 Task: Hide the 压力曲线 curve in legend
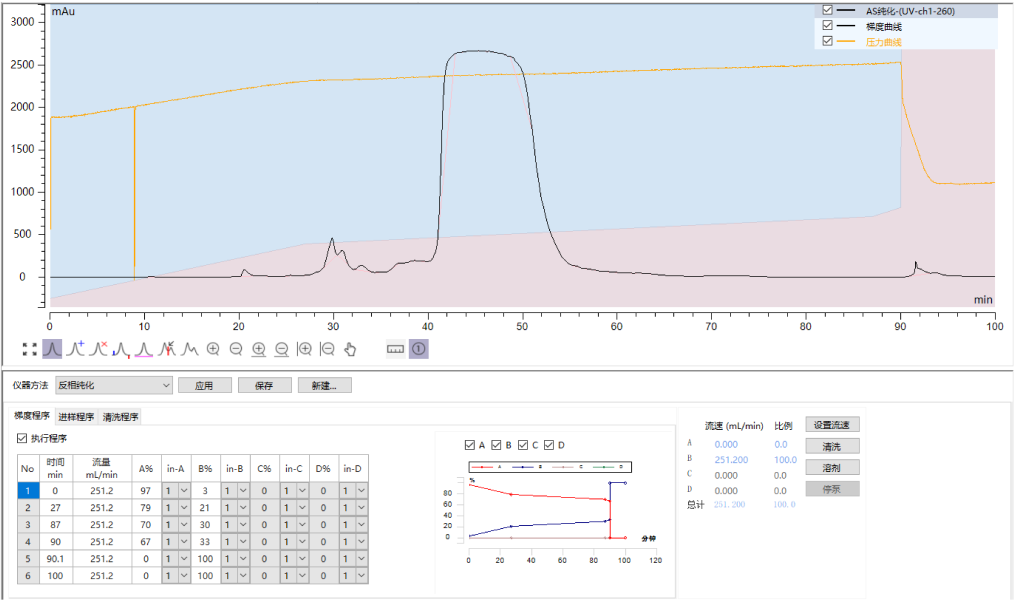827,41
